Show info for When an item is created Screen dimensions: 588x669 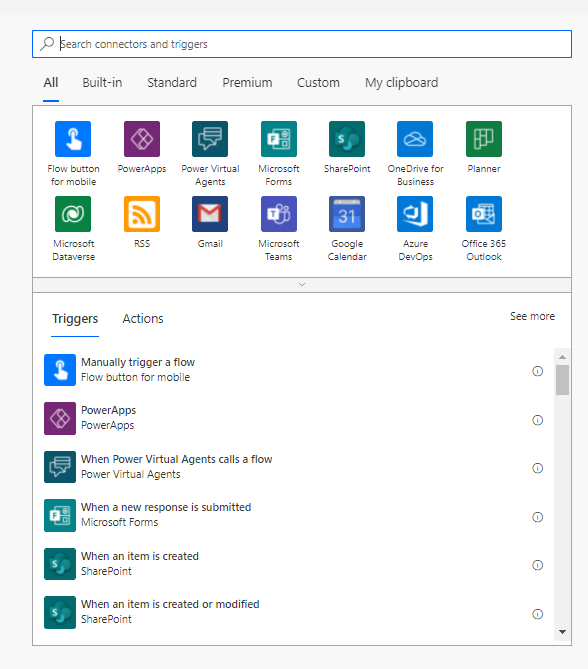tap(538, 565)
